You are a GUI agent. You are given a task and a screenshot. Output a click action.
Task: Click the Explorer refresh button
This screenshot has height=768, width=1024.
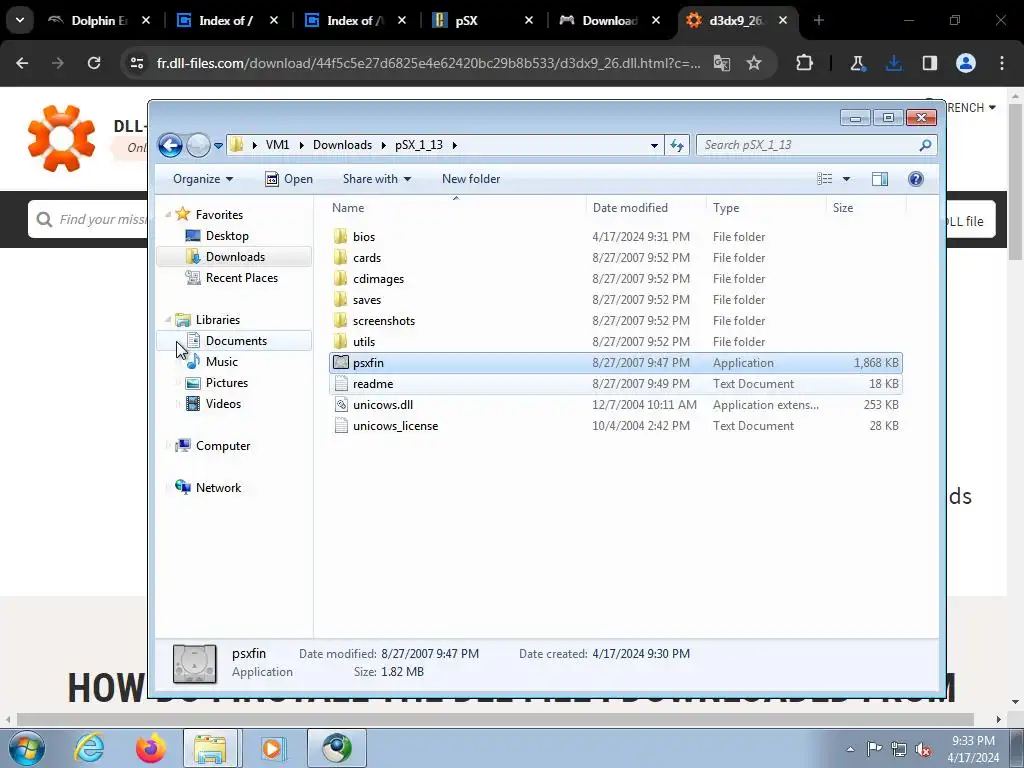pos(677,145)
